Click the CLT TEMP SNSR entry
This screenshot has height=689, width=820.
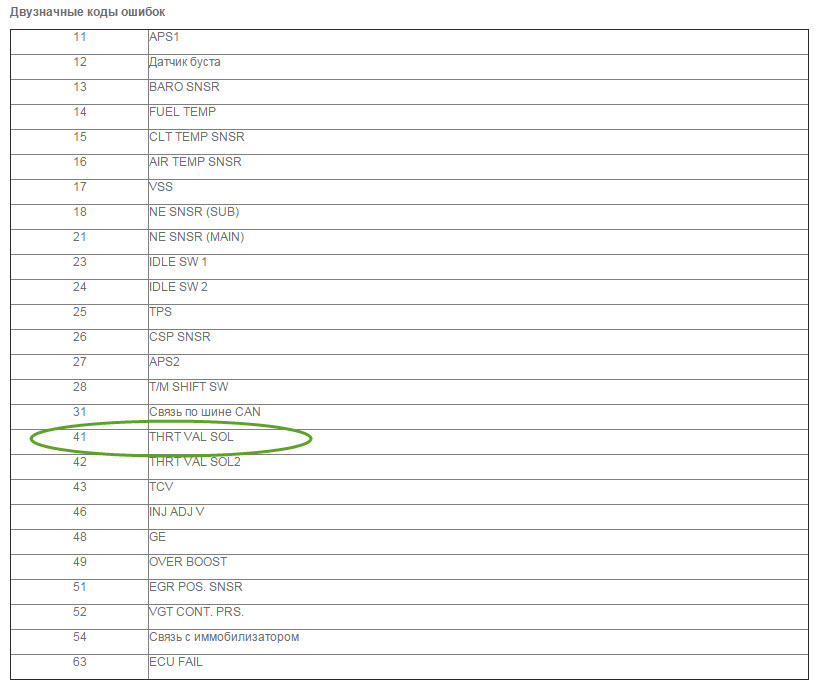coord(197,137)
